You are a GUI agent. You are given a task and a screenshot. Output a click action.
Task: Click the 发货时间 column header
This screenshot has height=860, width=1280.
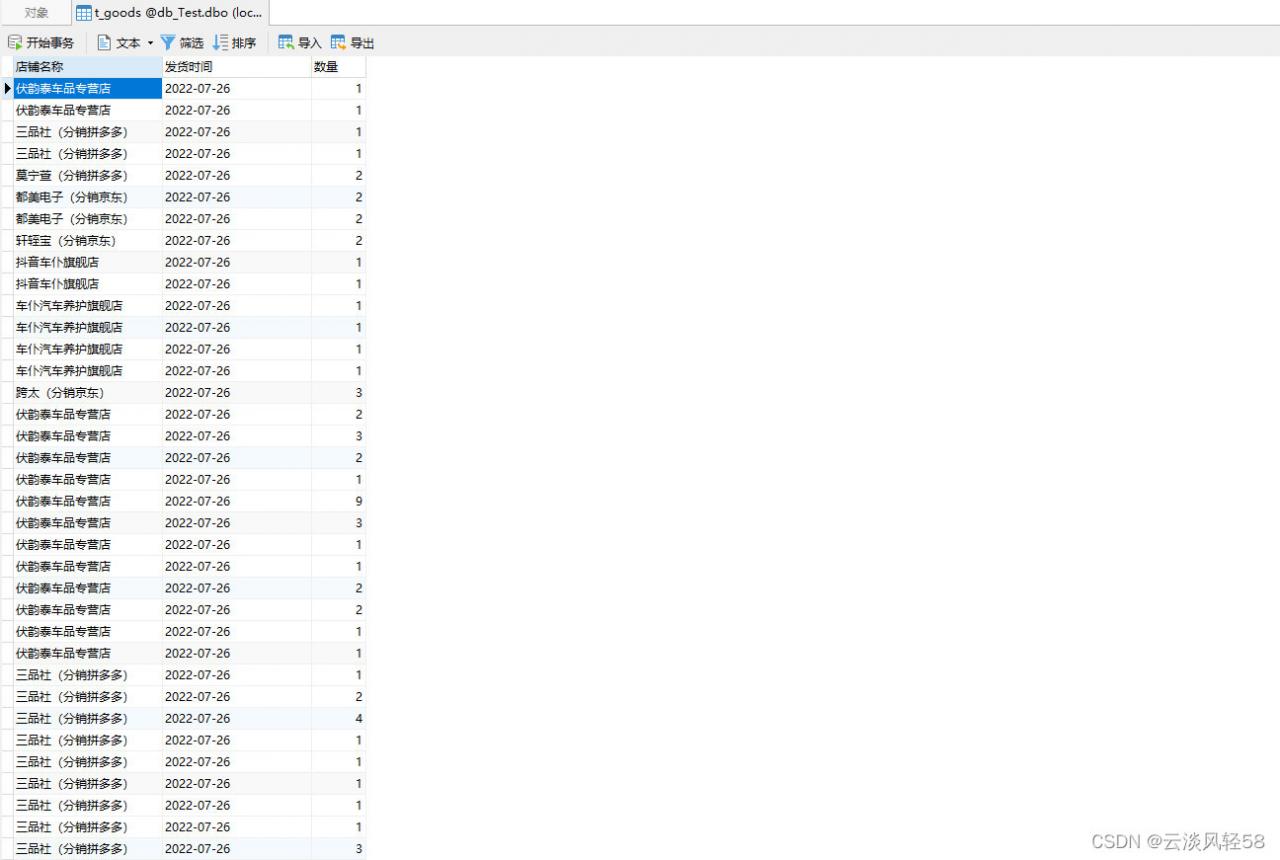pyautogui.click(x=237, y=67)
